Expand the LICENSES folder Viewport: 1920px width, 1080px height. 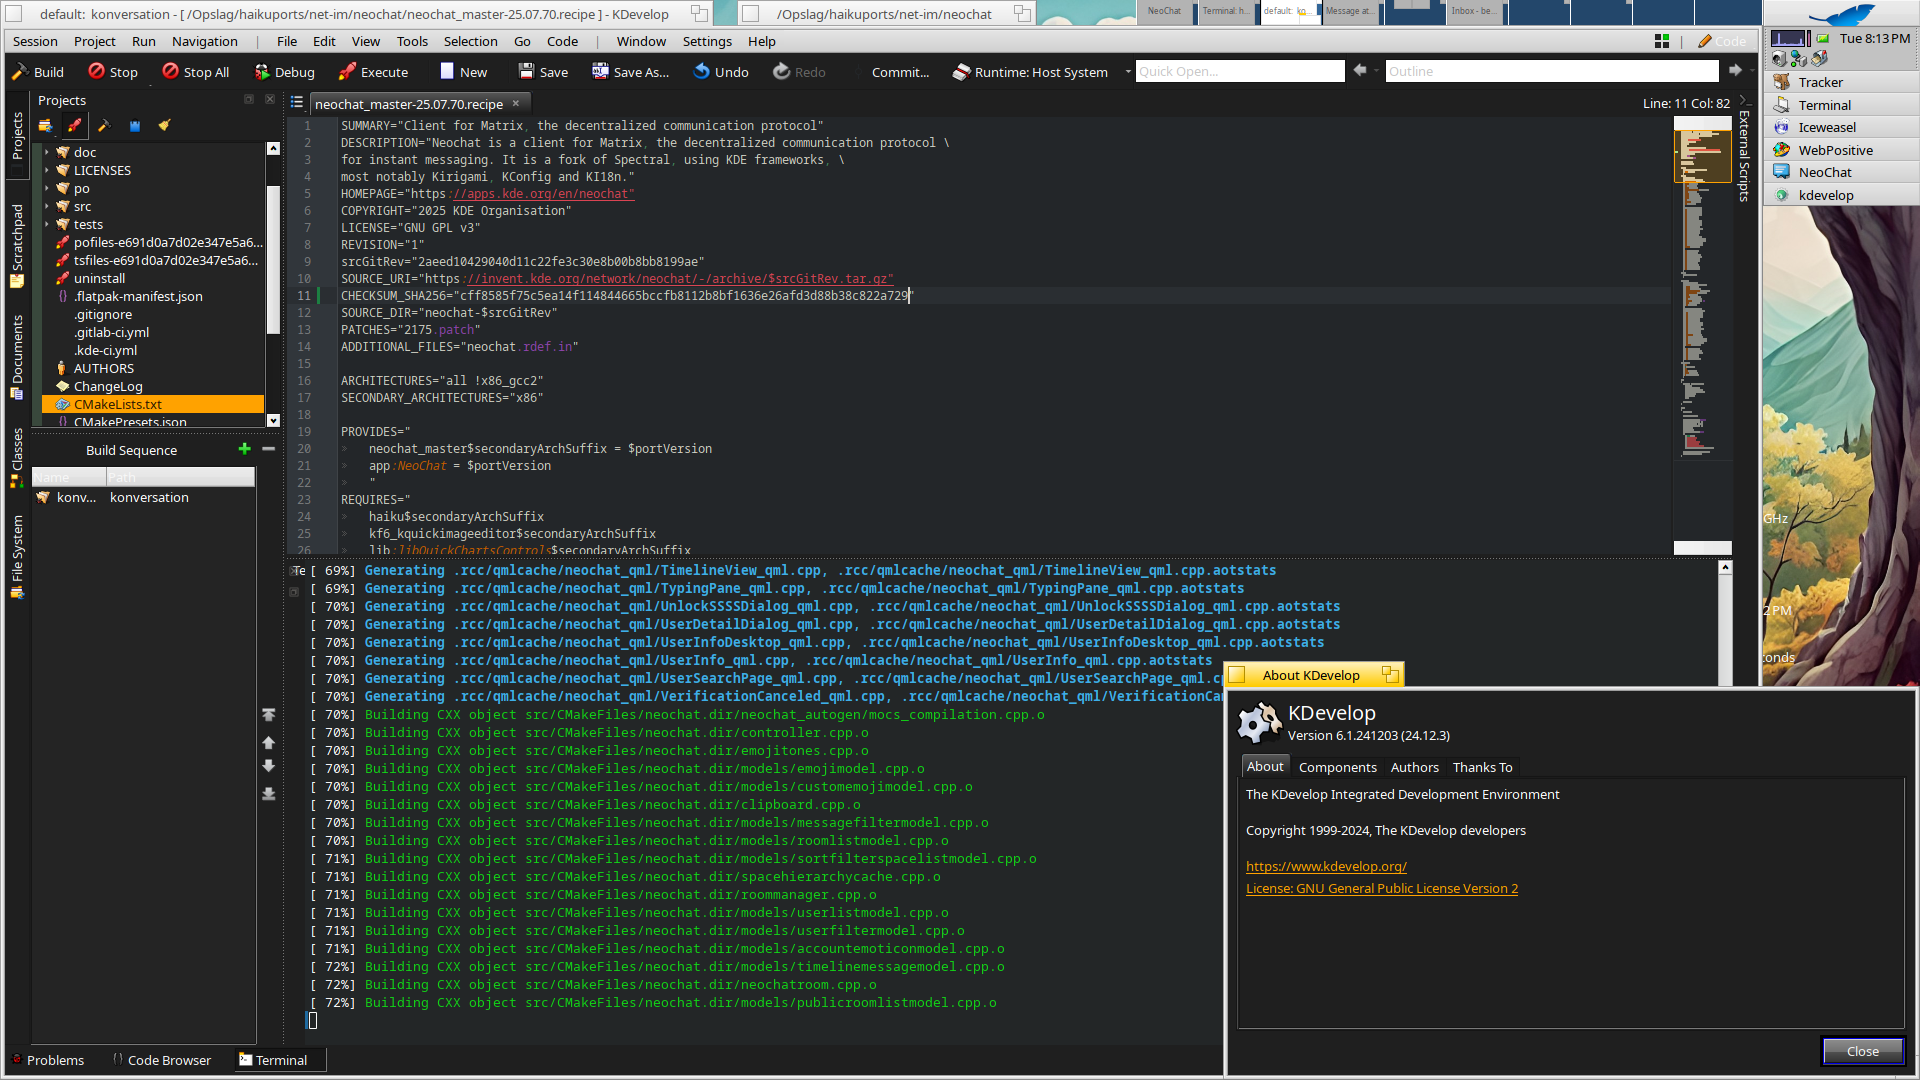pos(47,170)
